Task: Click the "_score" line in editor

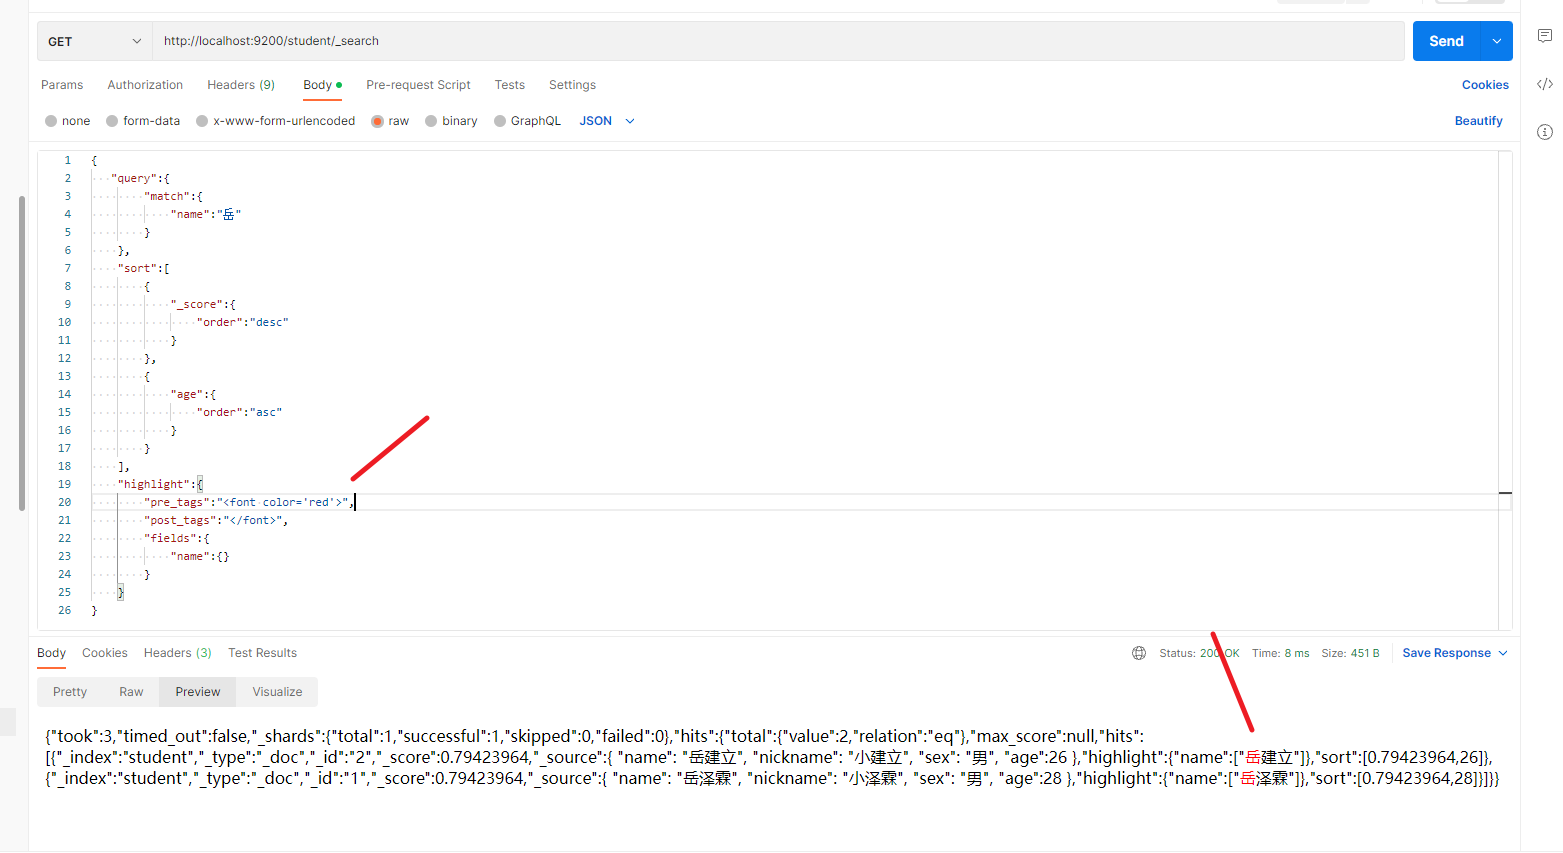Action: (203, 304)
